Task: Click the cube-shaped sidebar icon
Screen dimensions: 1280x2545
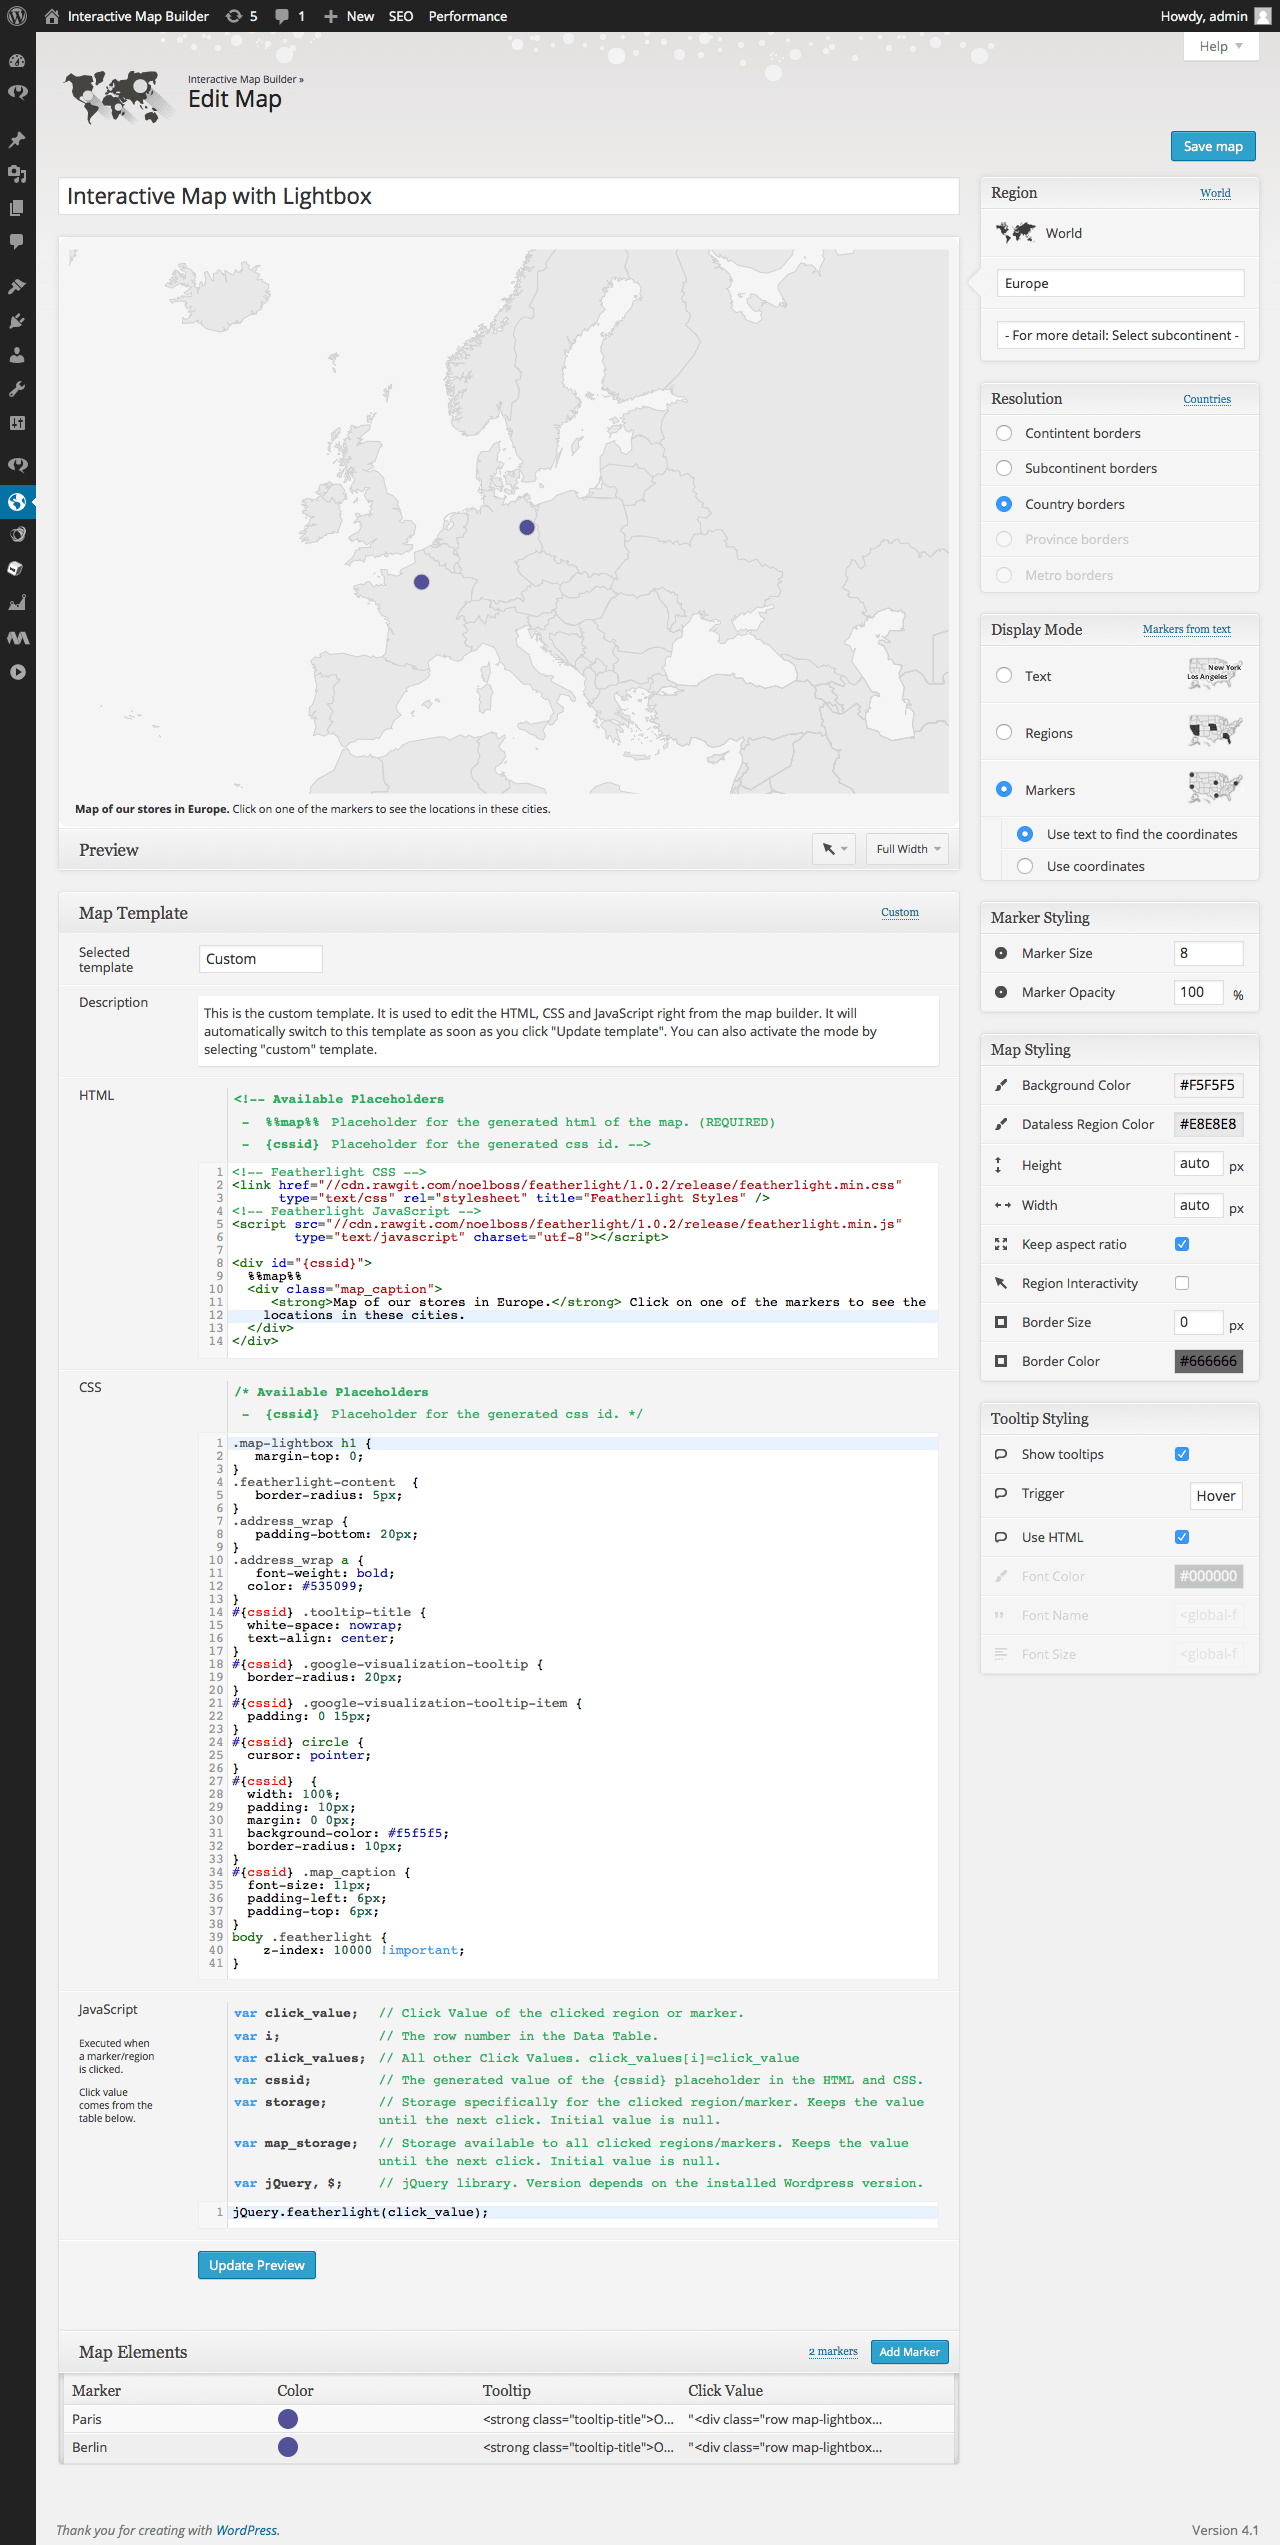Action: (x=17, y=568)
